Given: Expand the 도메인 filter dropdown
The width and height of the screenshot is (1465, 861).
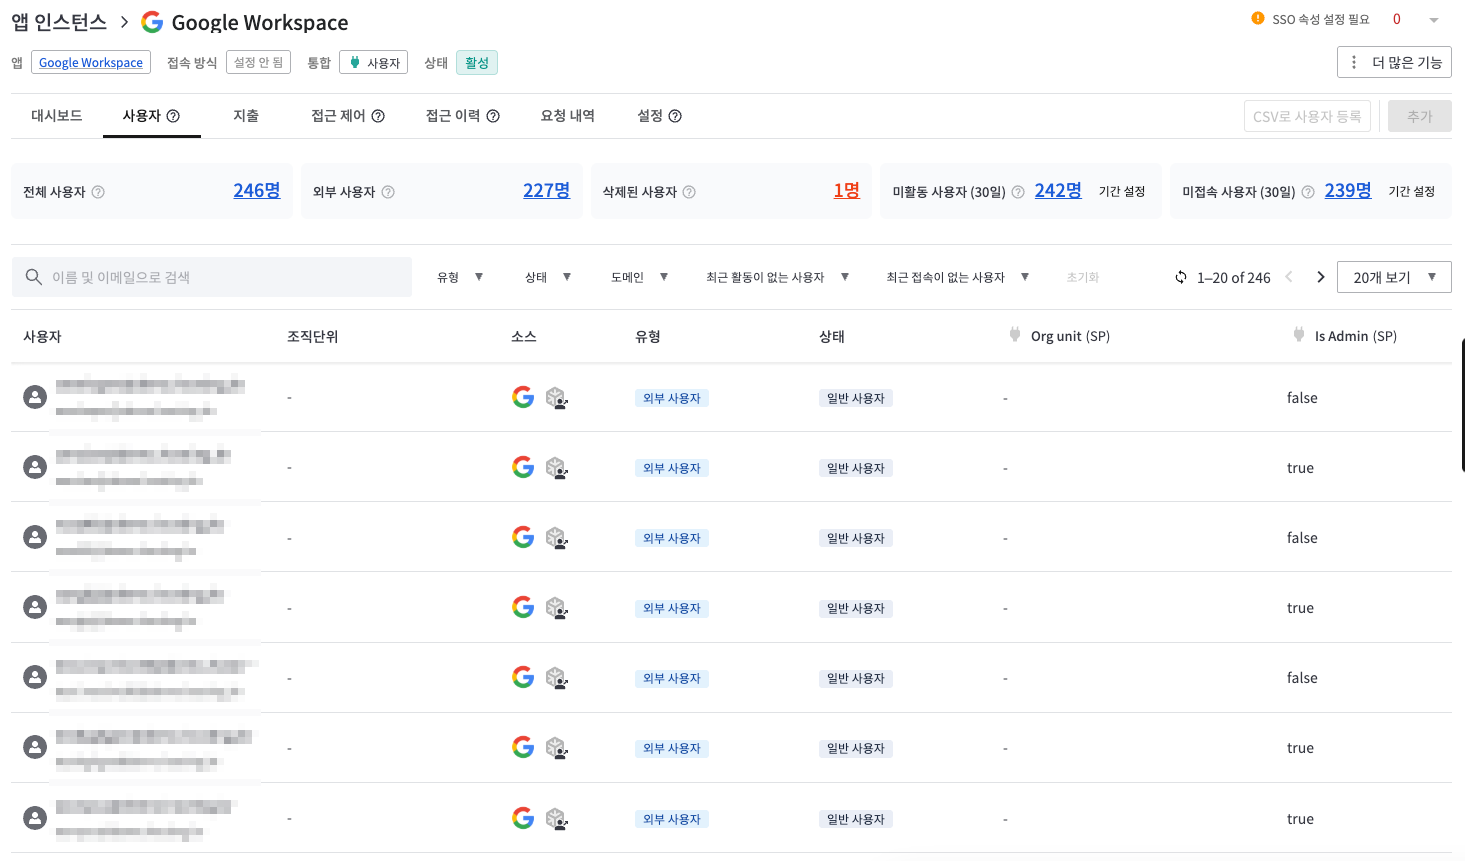Looking at the screenshot, I should pyautogui.click(x=639, y=277).
